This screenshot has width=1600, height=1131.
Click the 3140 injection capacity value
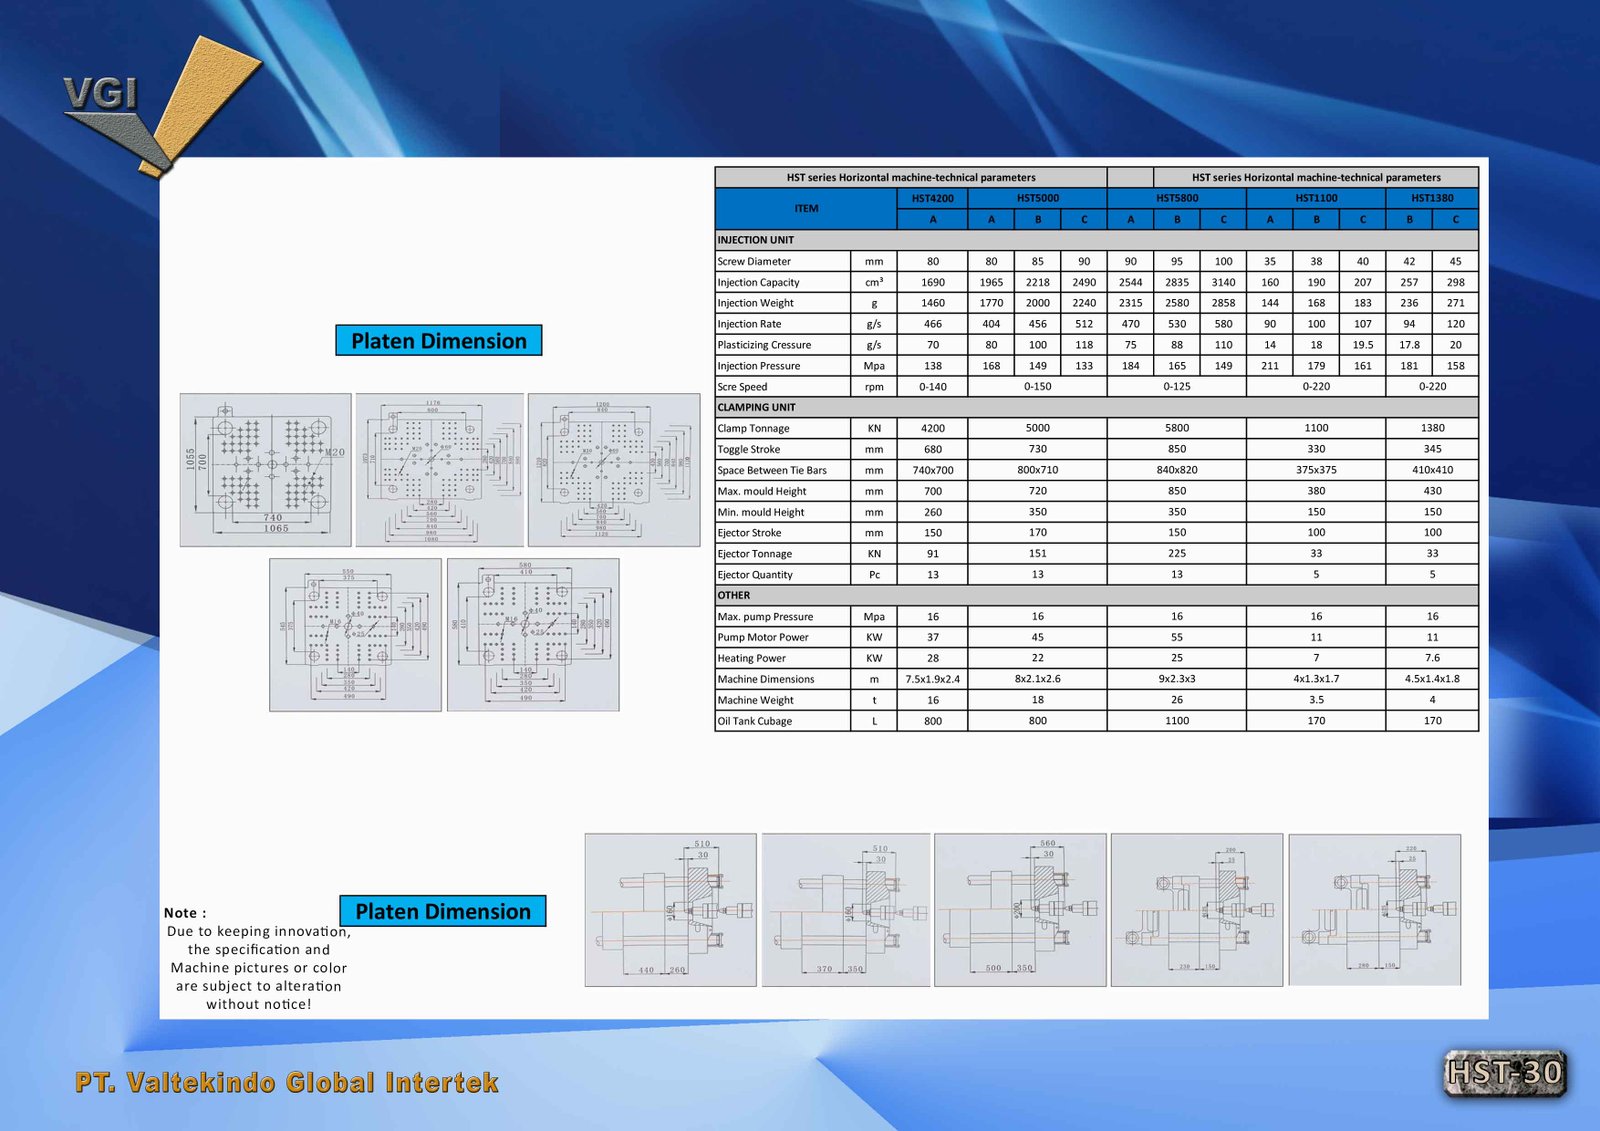point(1223,283)
